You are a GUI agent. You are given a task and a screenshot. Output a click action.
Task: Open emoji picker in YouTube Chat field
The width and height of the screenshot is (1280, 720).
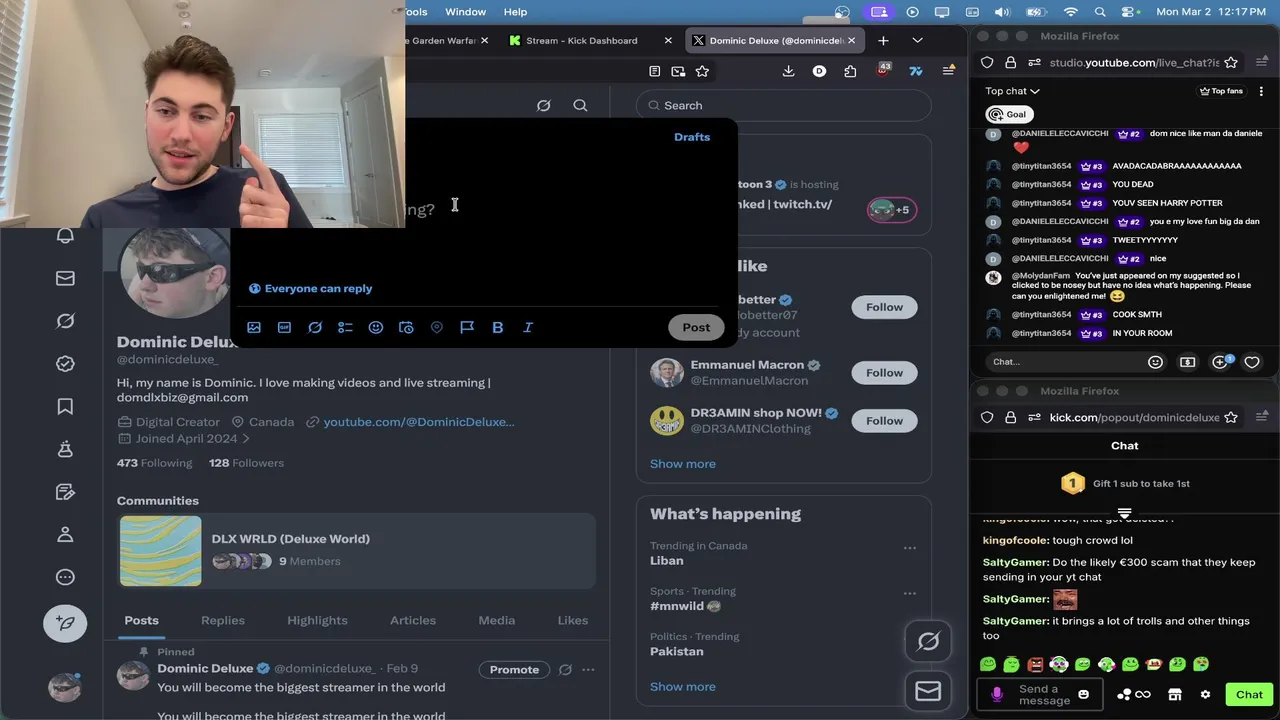1155,362
